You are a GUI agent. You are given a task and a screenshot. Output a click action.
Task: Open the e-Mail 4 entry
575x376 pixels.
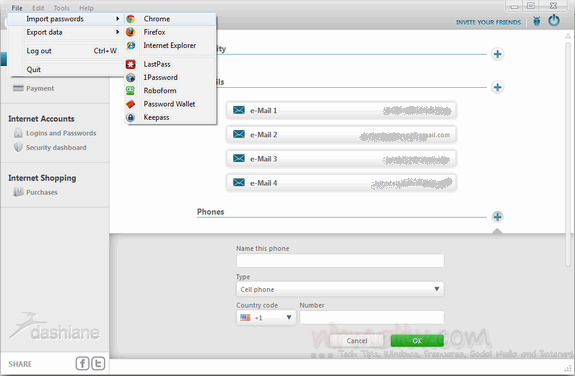[341, 183]
